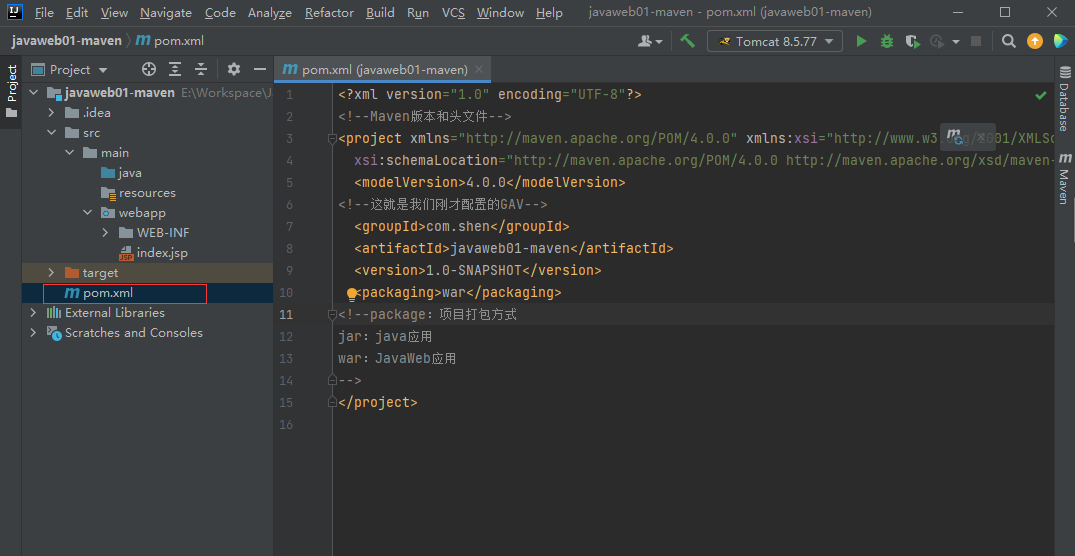Click green inspection checkmark in editor
Image resolution: width=1075 pixels, height=556 pixels.
click(x=1041, y=95)
